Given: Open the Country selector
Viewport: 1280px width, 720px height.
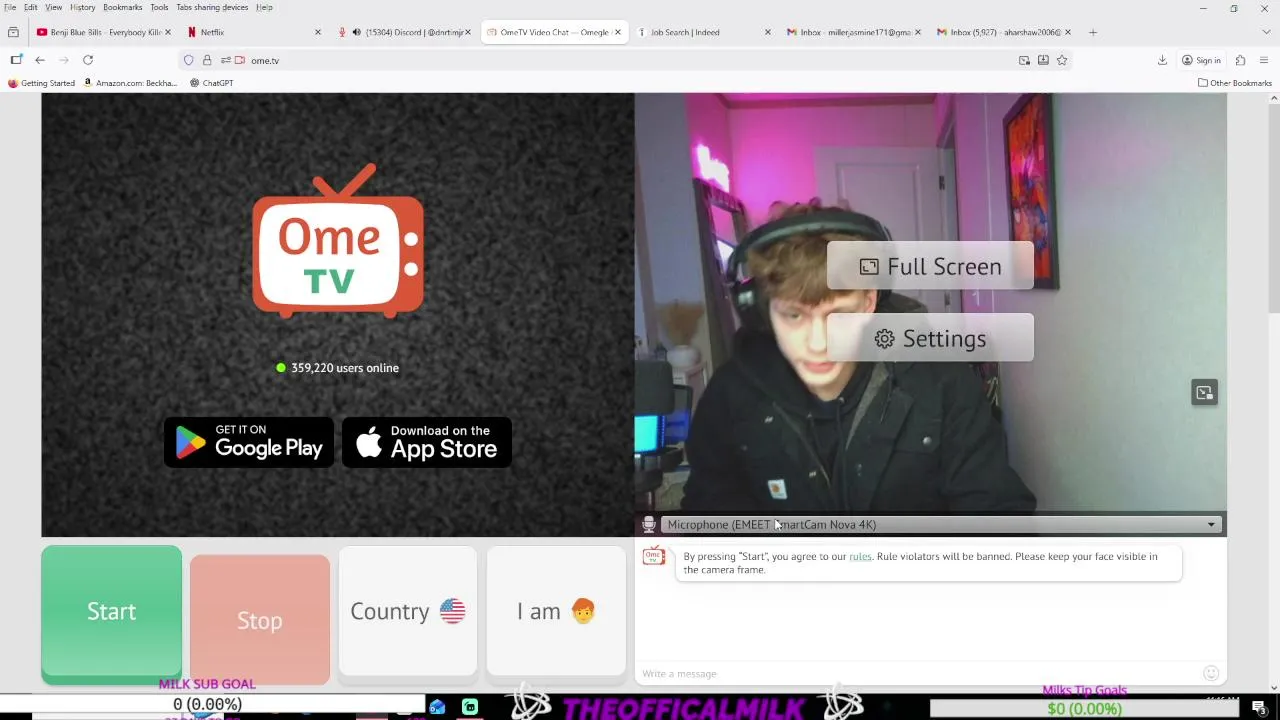Looking at the screenshot, I should coord(408,611).
